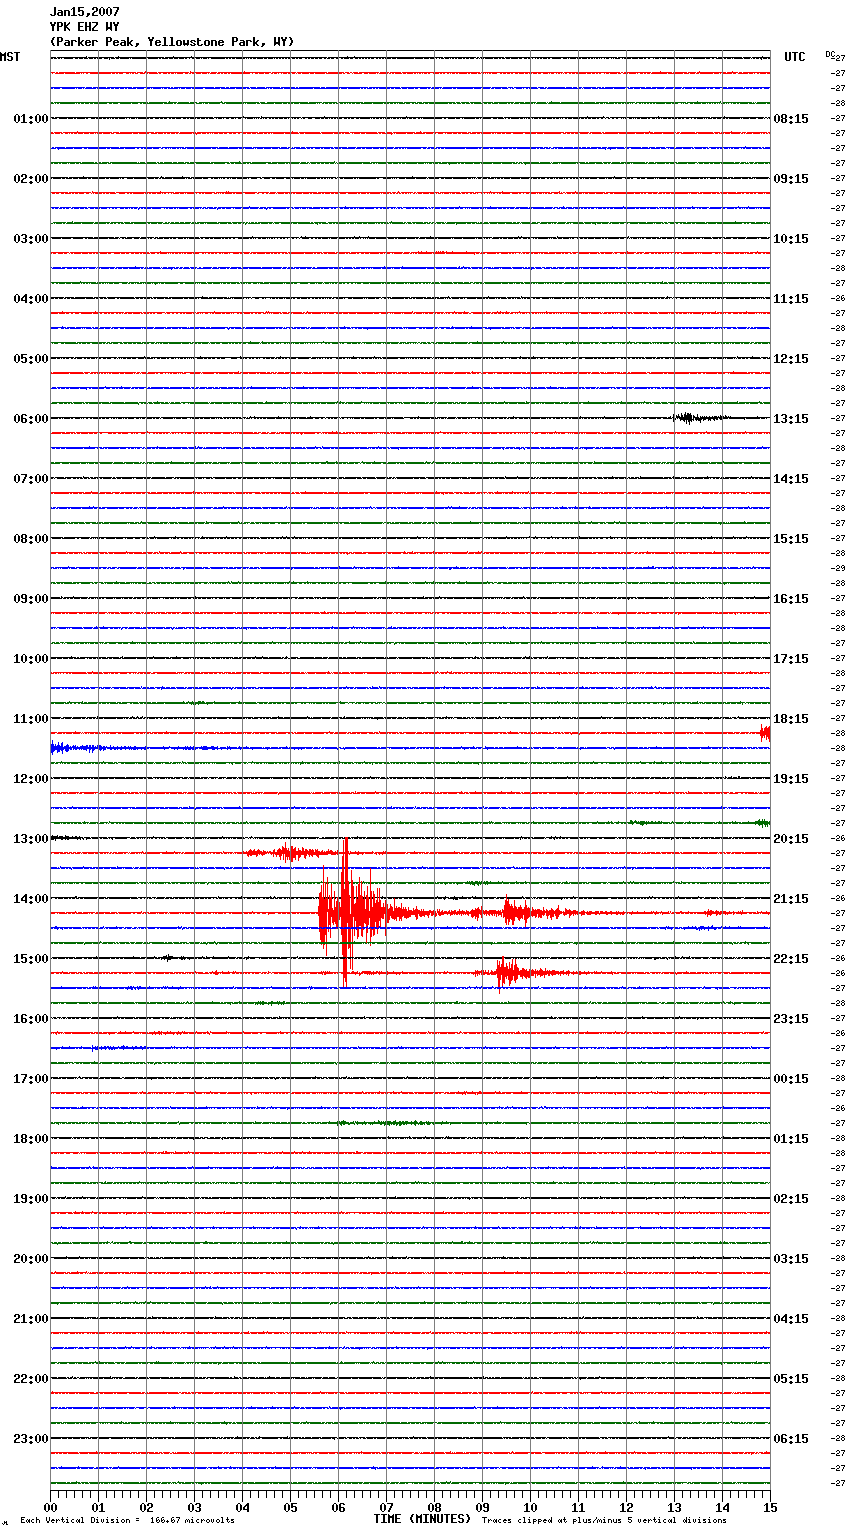
Task: Click the Each Vertical Division scale note
Action: (x=127, y=1520)
